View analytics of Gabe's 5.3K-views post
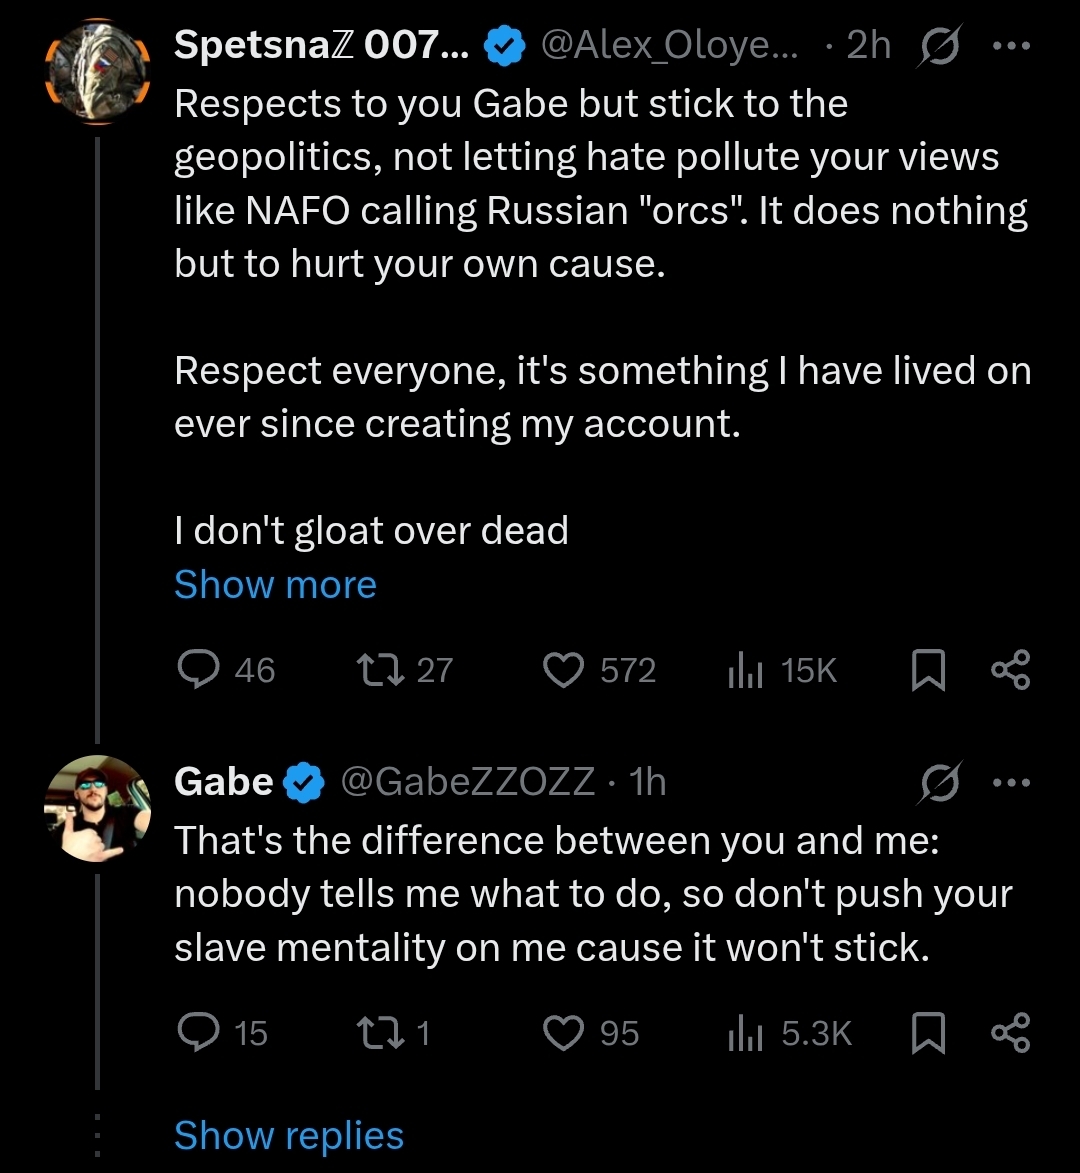Viewport: 1080px width, 1173px height. point(745,1032)
